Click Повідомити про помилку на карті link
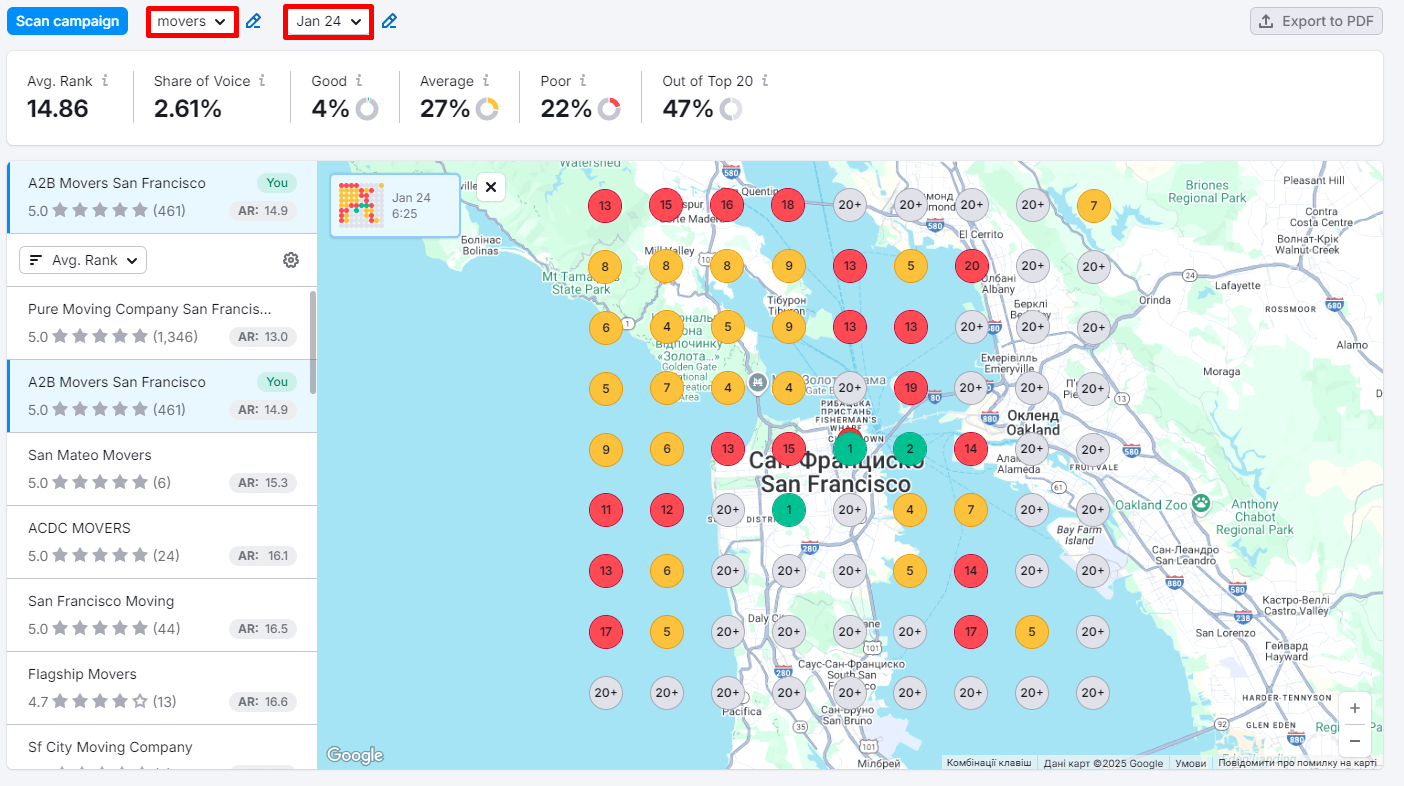This screenshot has height=786, width=1404. click(x=1297, y=763)
